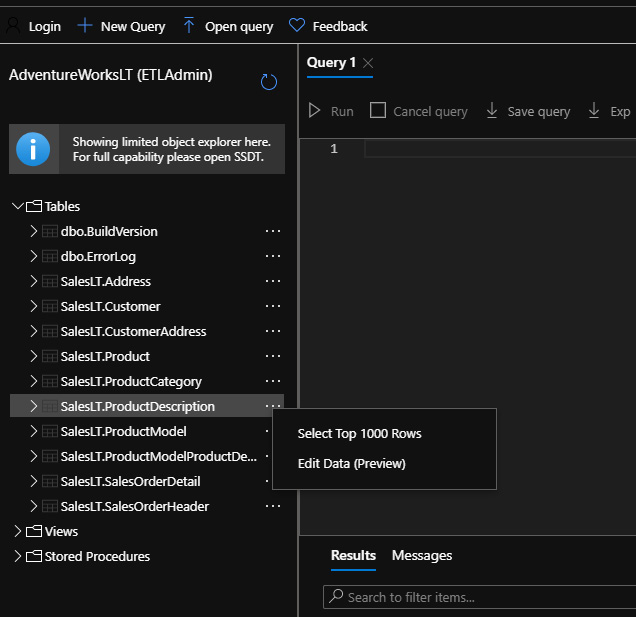Viewport: 636px width, 617px height.
Task: Click the Save query download icon
Action: tap(491, 111)
